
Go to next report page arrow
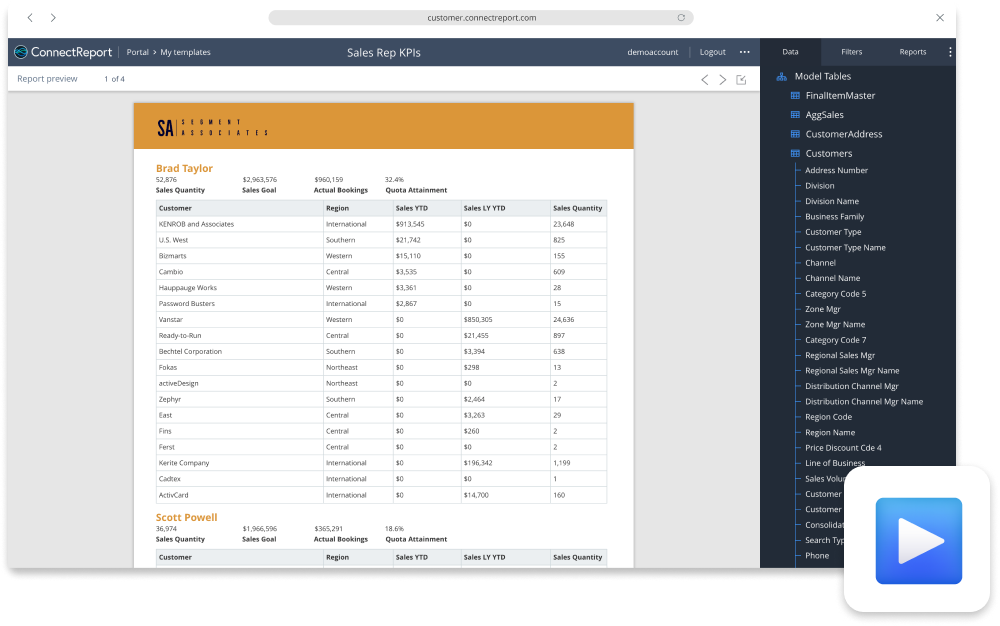[x=723, y=80]
